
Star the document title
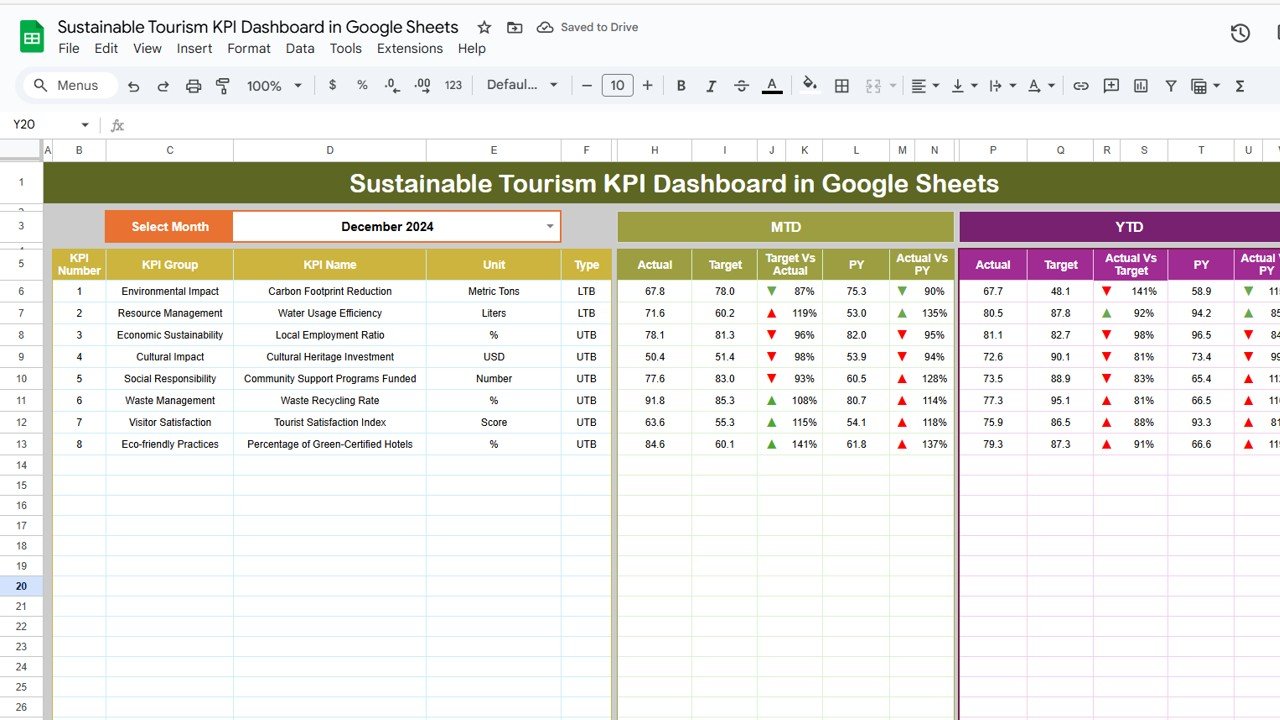point(484,27)
